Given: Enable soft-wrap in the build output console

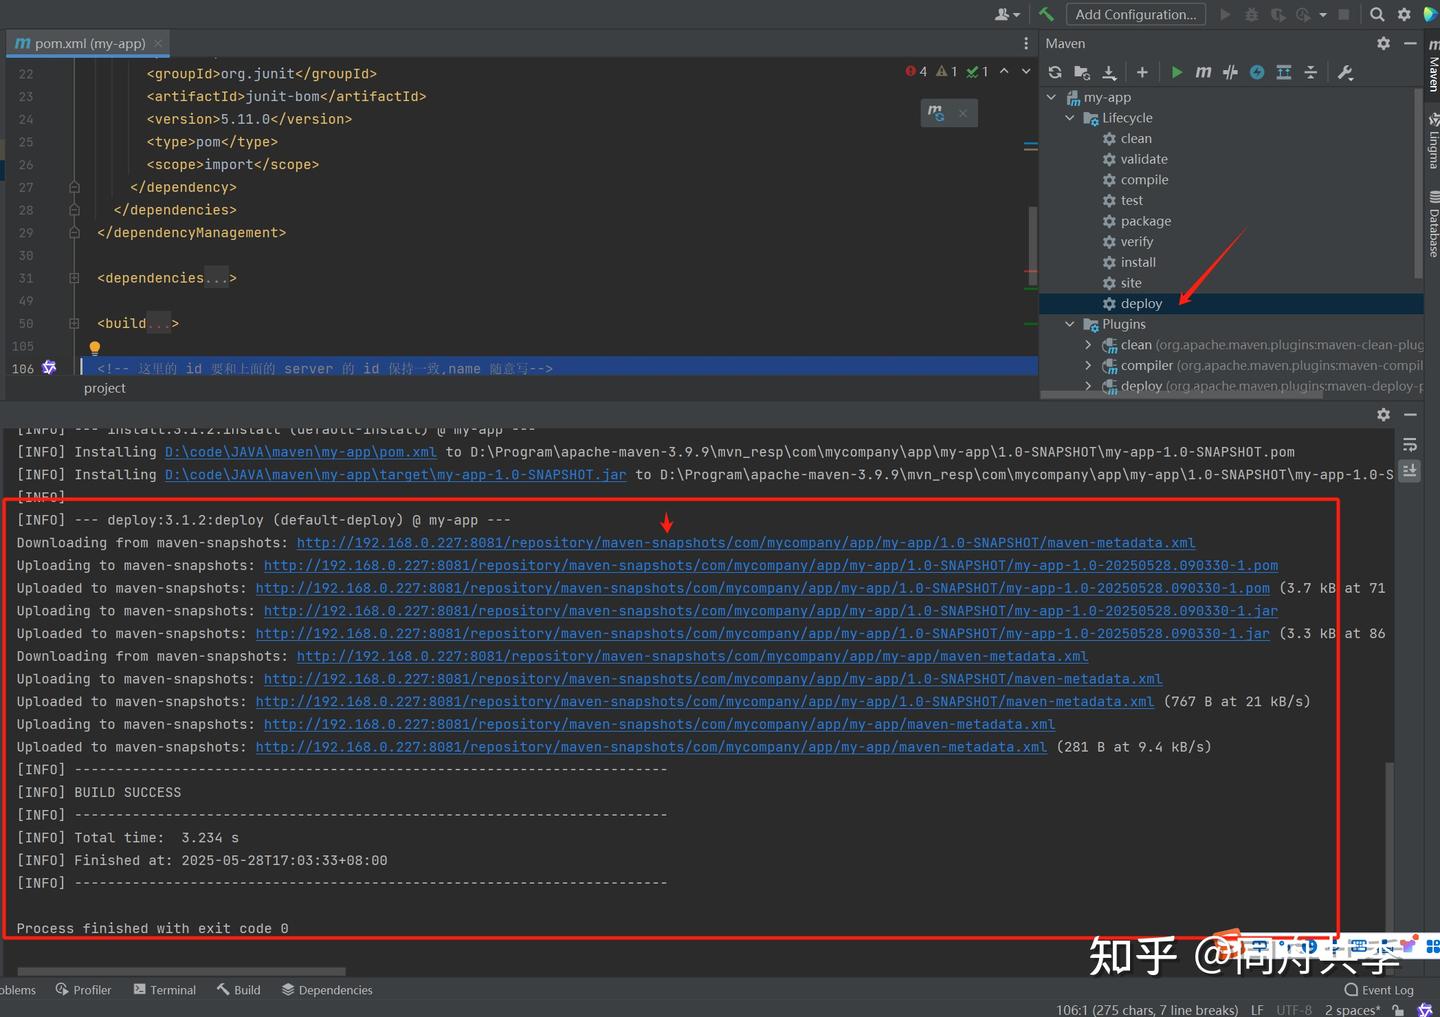Looking at the screenshot, I should (x=1409, y=444).
